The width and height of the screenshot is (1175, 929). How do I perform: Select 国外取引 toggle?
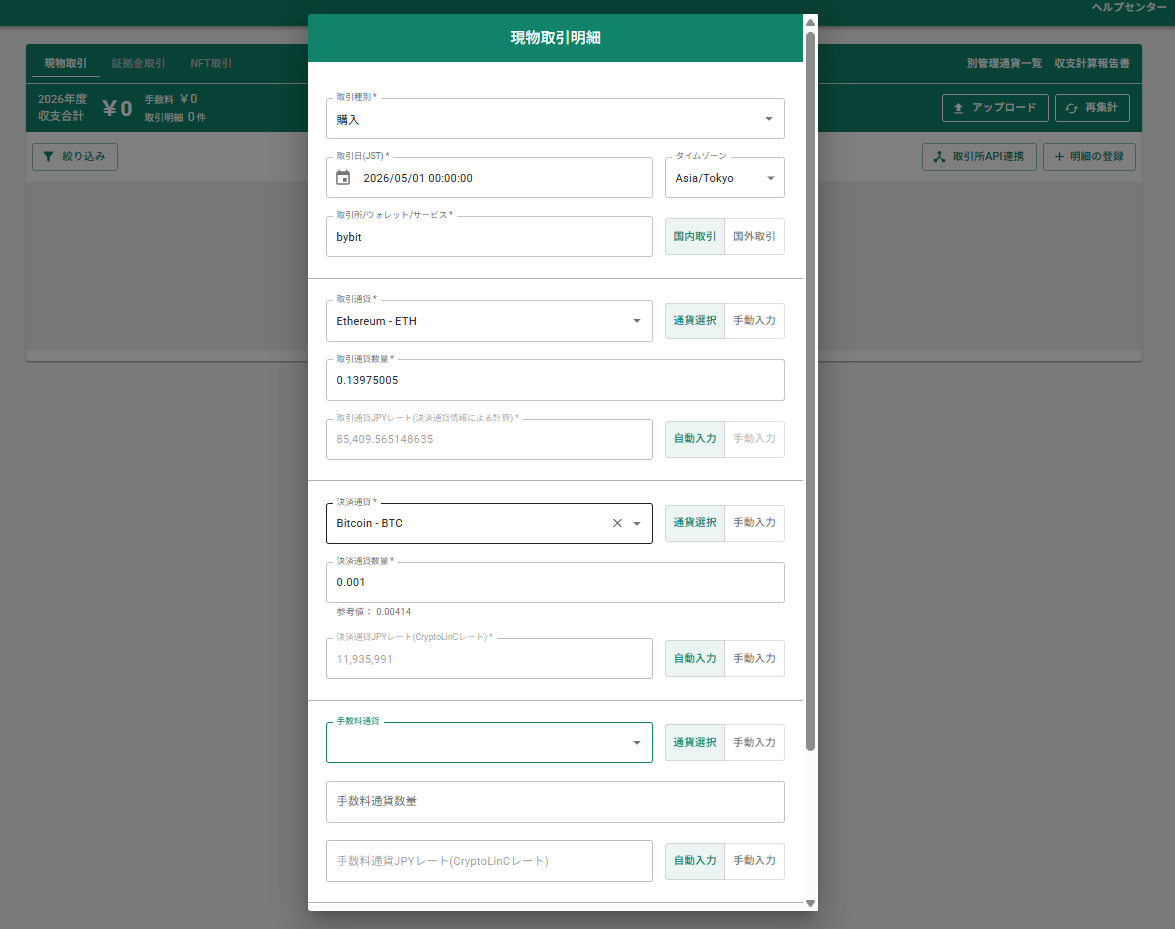pyautogui.click(x=755, y=237)
